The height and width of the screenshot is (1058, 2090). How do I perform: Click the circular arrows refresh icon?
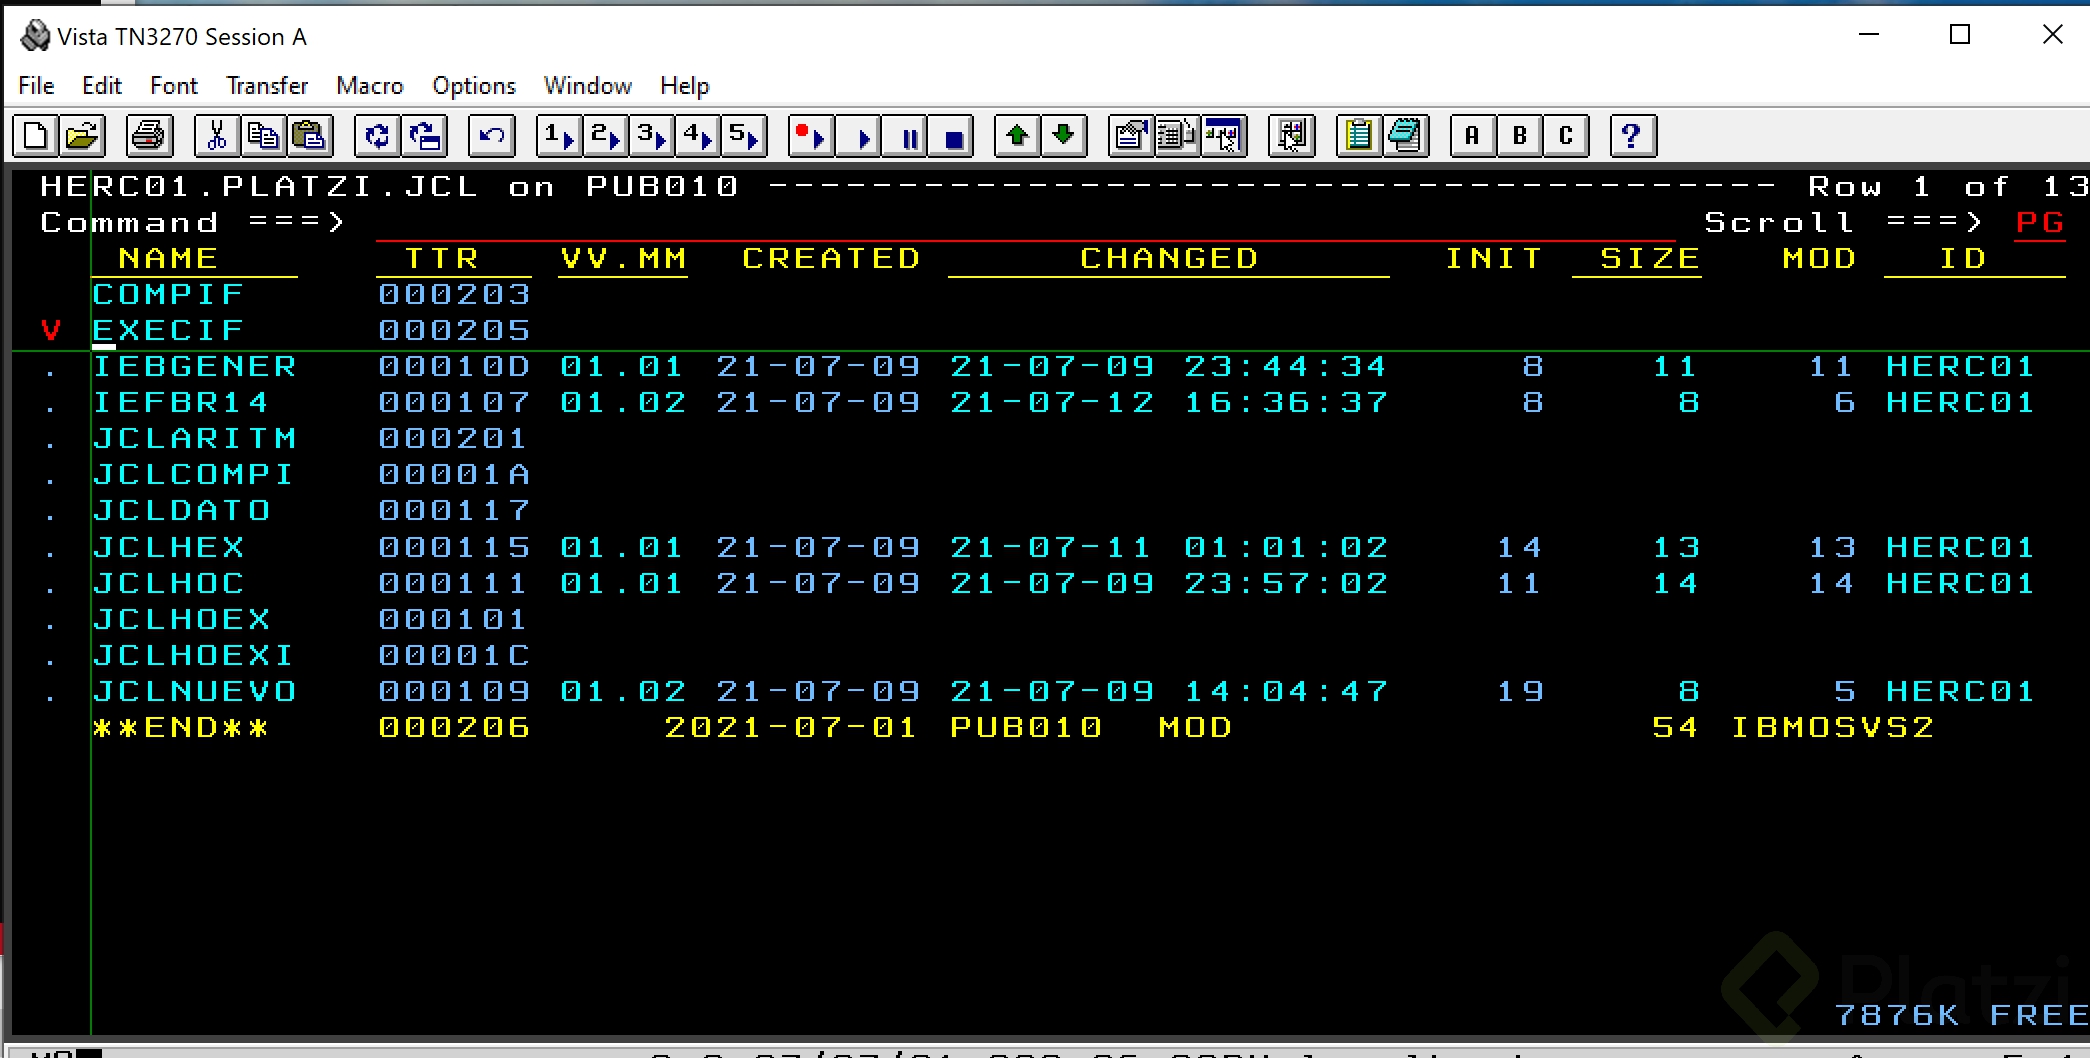(x=378, y=136)
